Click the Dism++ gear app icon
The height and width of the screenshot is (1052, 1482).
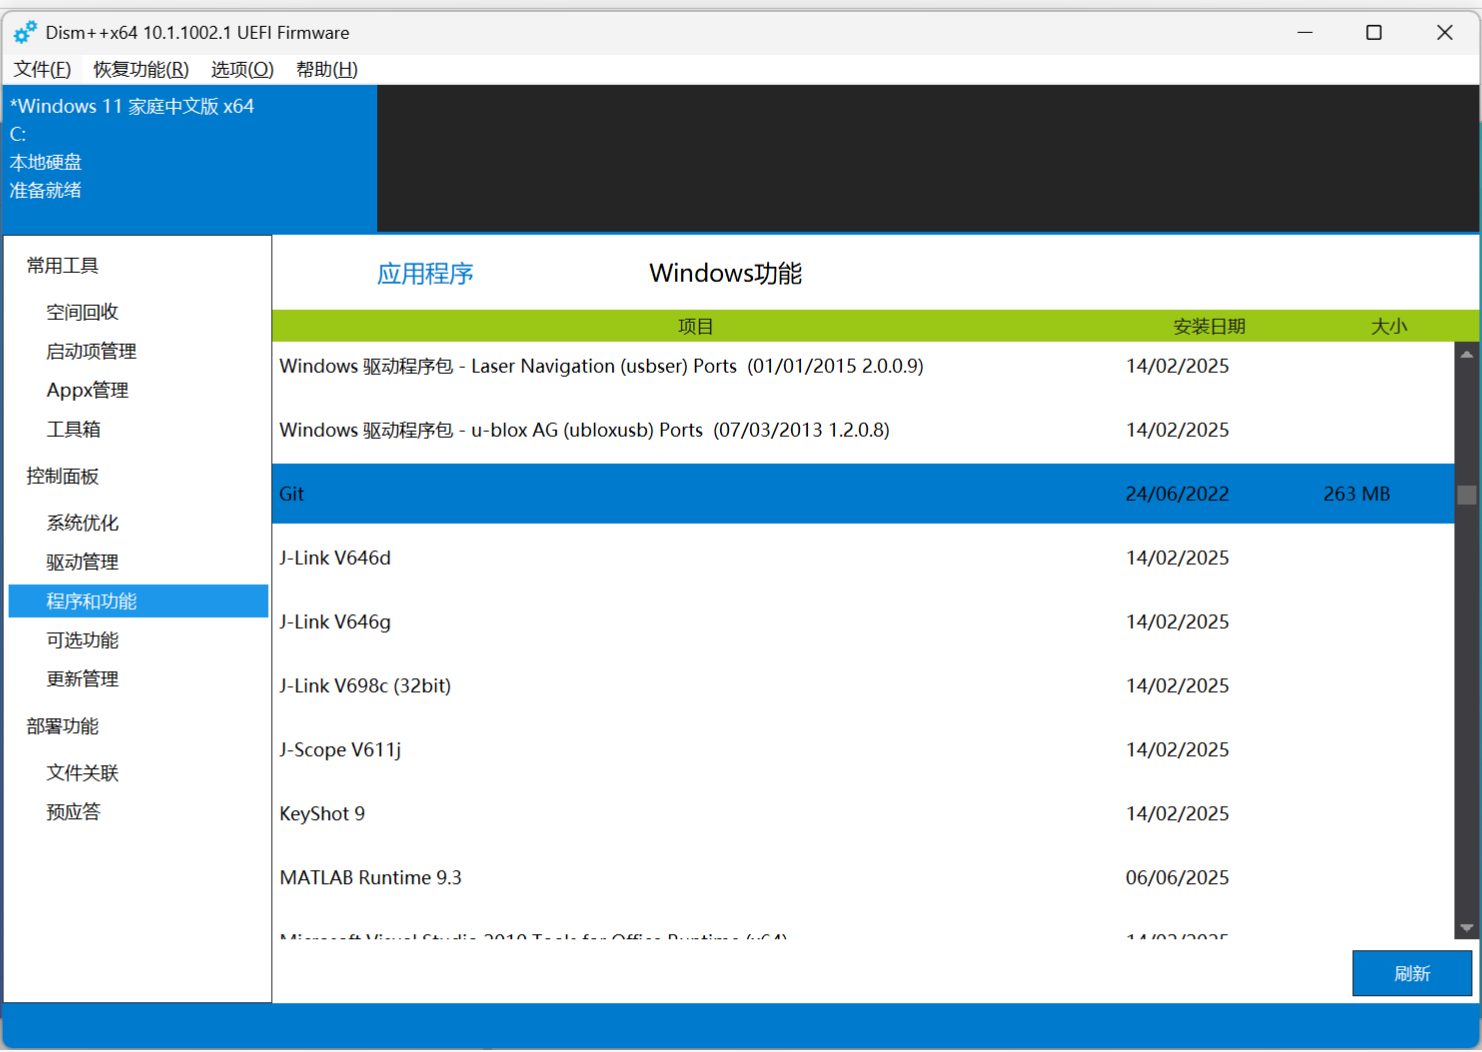coord(25,32)
